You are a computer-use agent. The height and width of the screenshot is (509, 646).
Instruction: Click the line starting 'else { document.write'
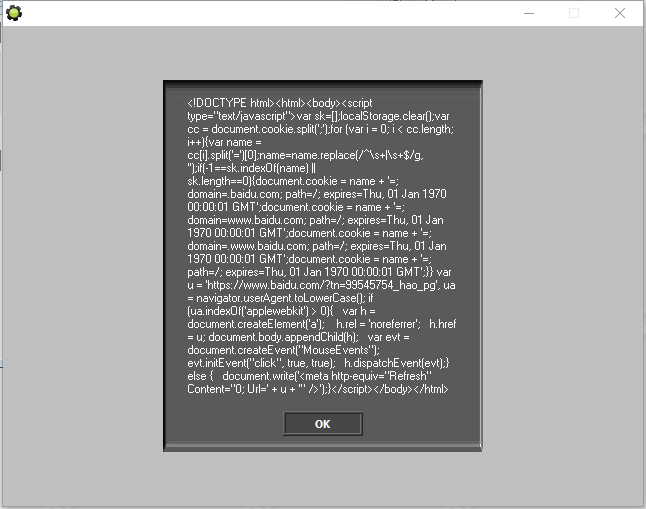310,376
